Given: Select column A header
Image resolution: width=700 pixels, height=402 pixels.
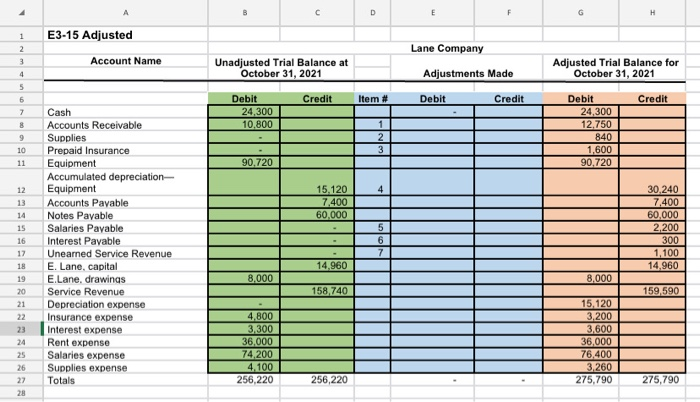Looking at the screenshot, I should pyautogui.click(x=125, y=13).
